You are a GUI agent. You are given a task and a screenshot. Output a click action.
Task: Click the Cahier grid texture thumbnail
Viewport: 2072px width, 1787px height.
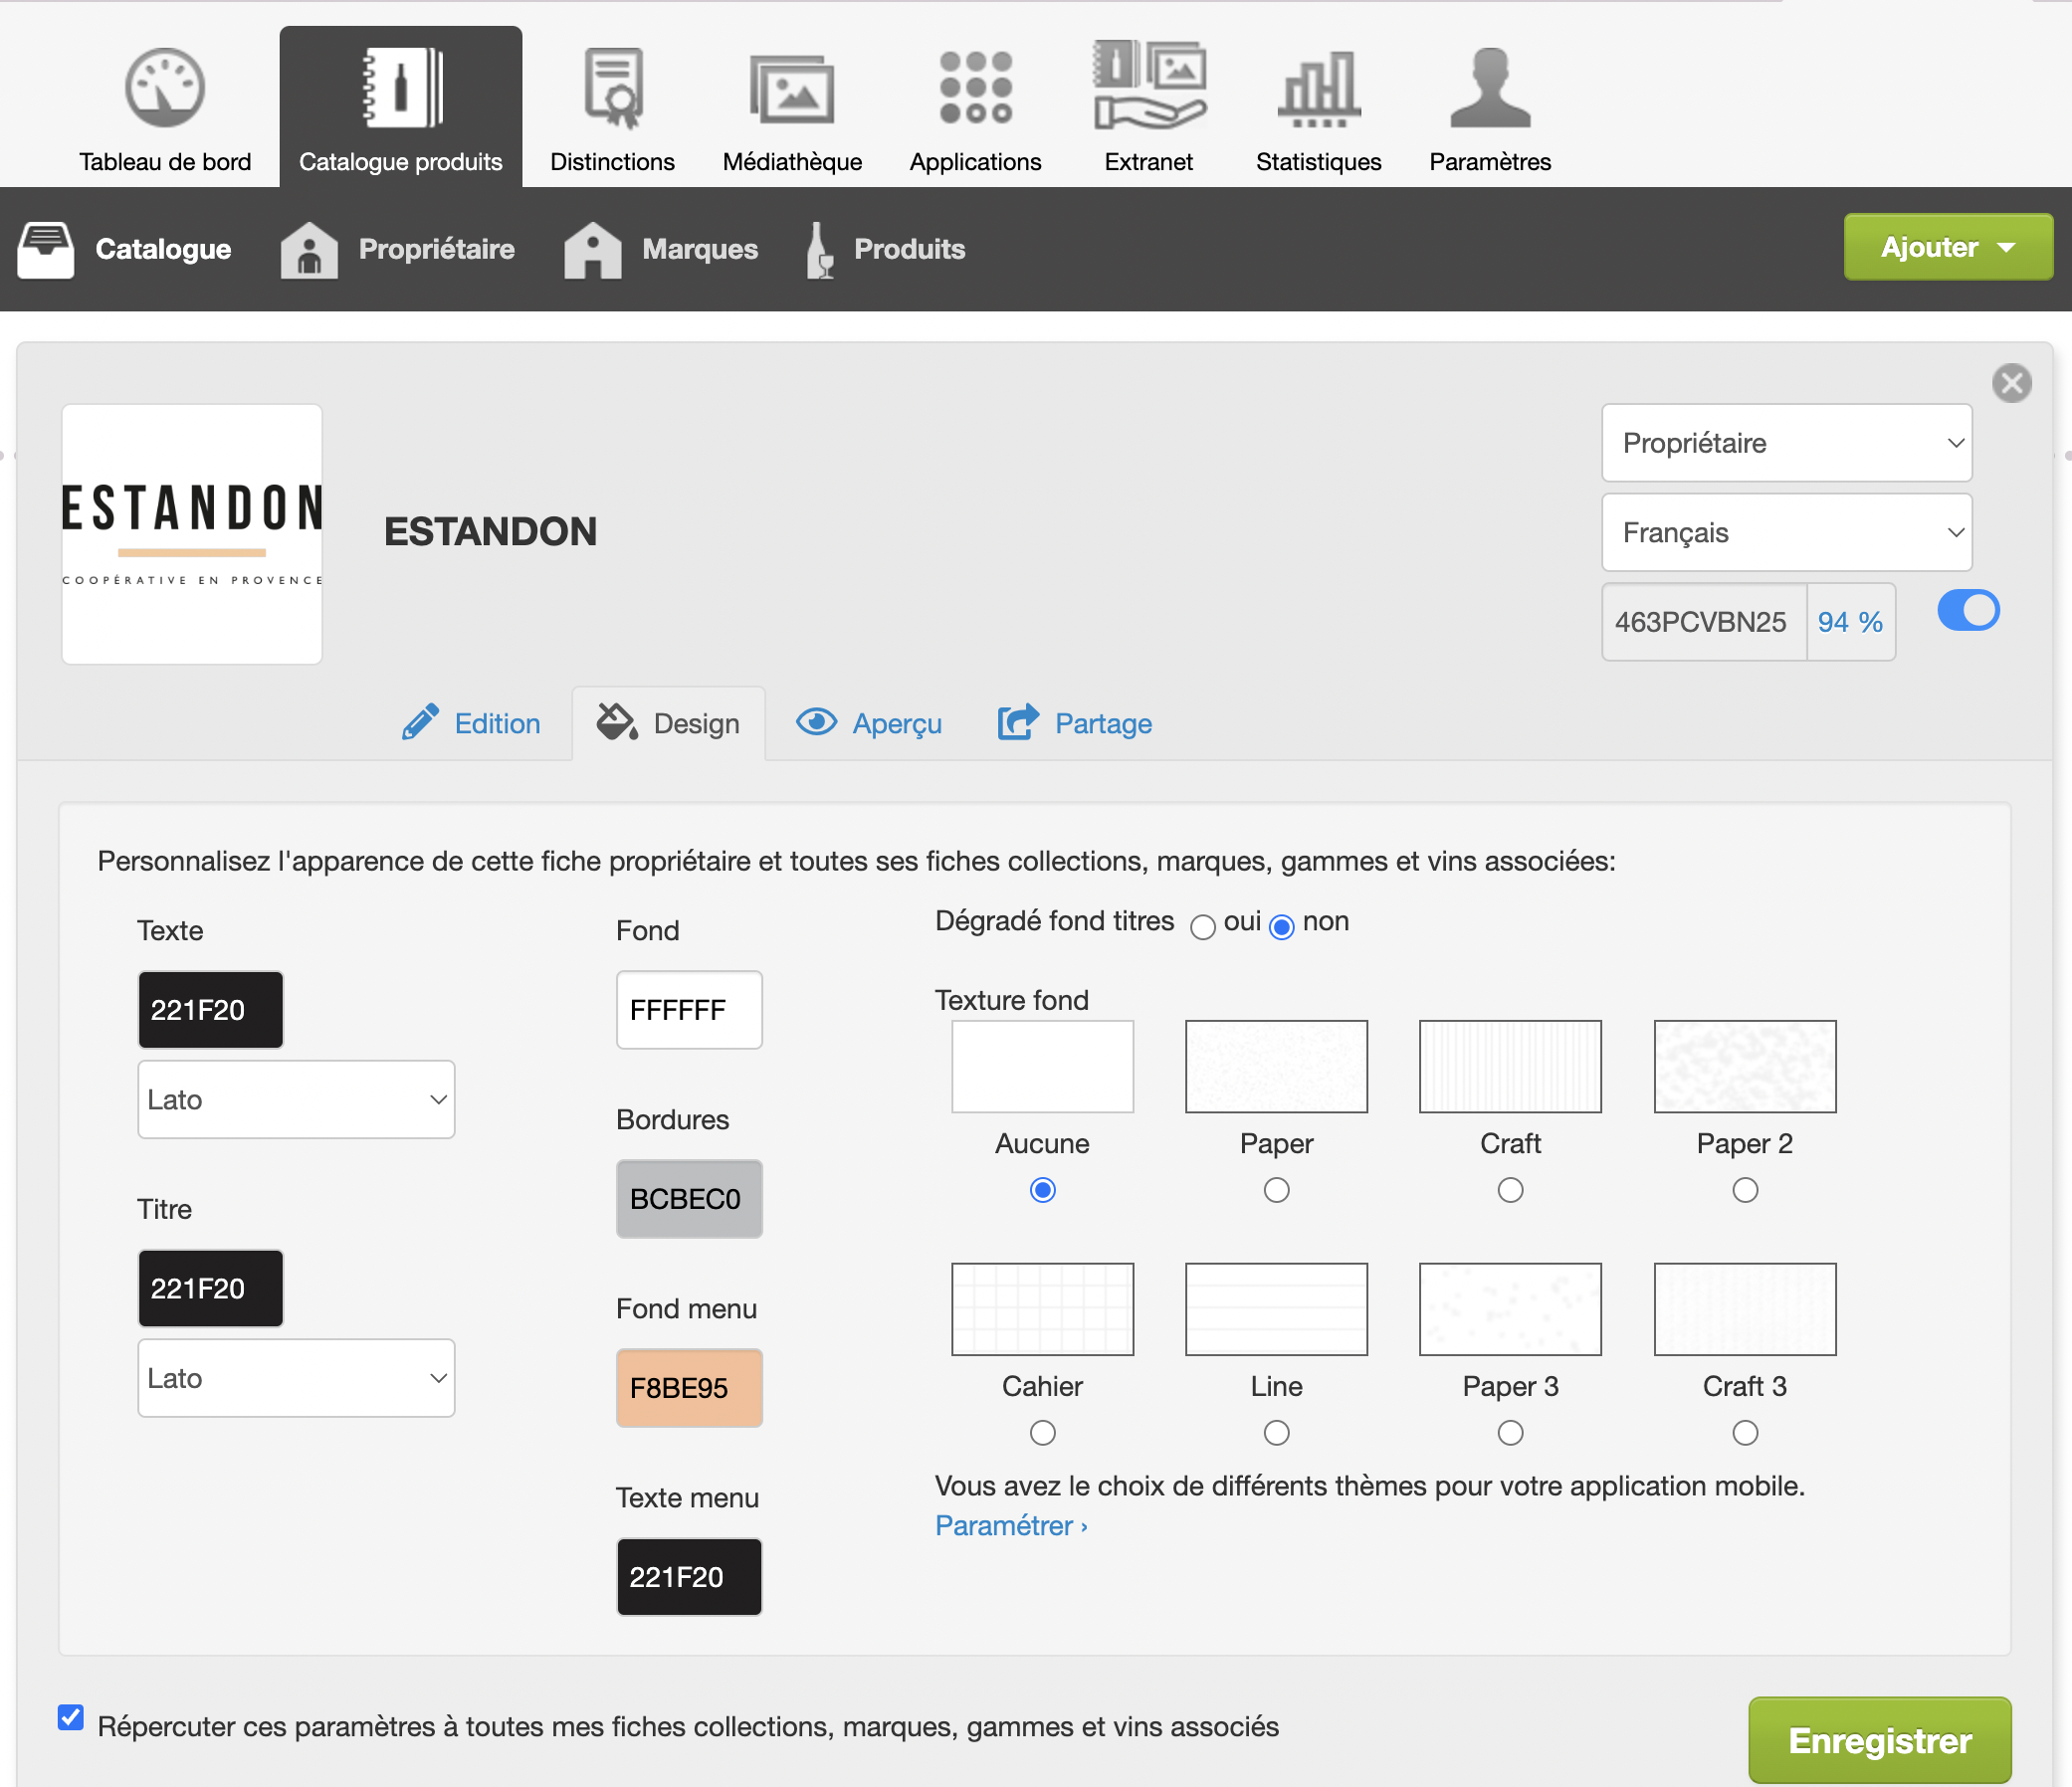(x=1042, y=1309)
